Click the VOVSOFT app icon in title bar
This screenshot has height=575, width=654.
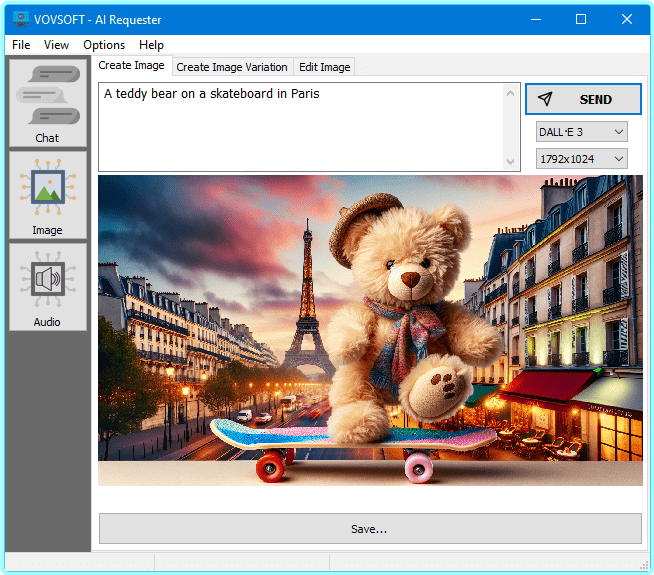pyautogui.click(x=20, y=19)
